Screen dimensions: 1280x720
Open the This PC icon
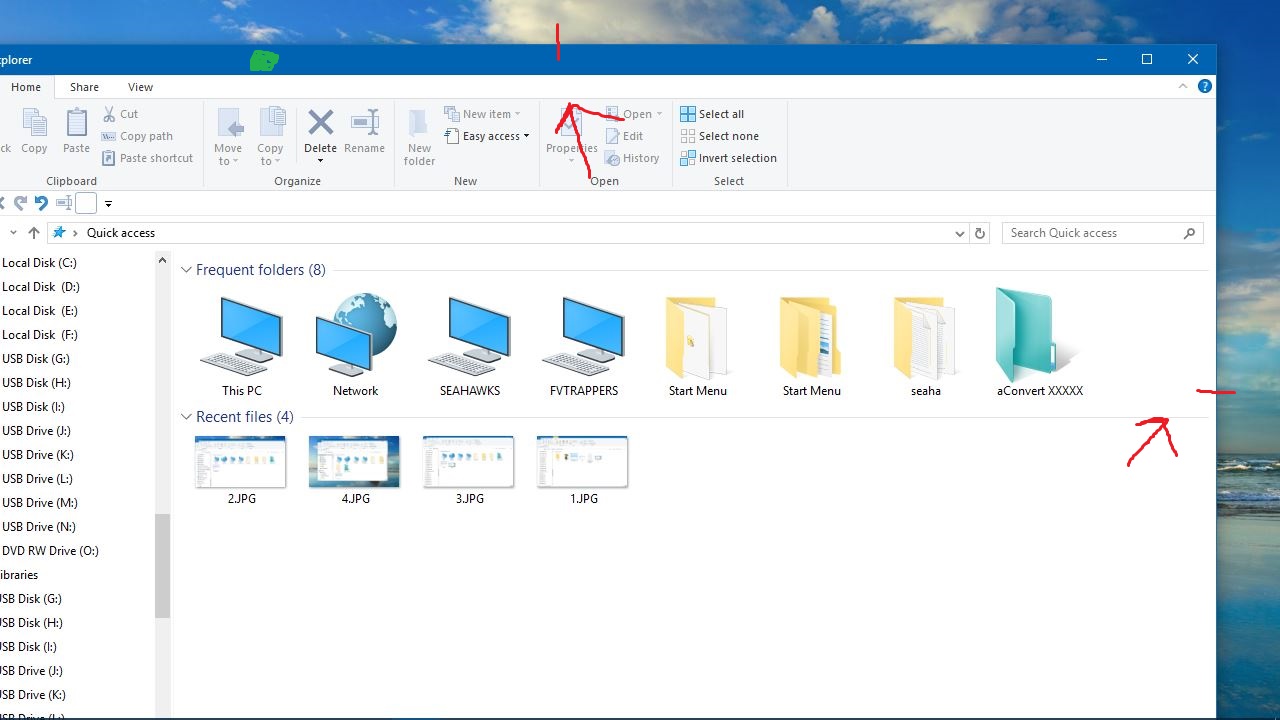pyautogui.click(x=242, y=346)
